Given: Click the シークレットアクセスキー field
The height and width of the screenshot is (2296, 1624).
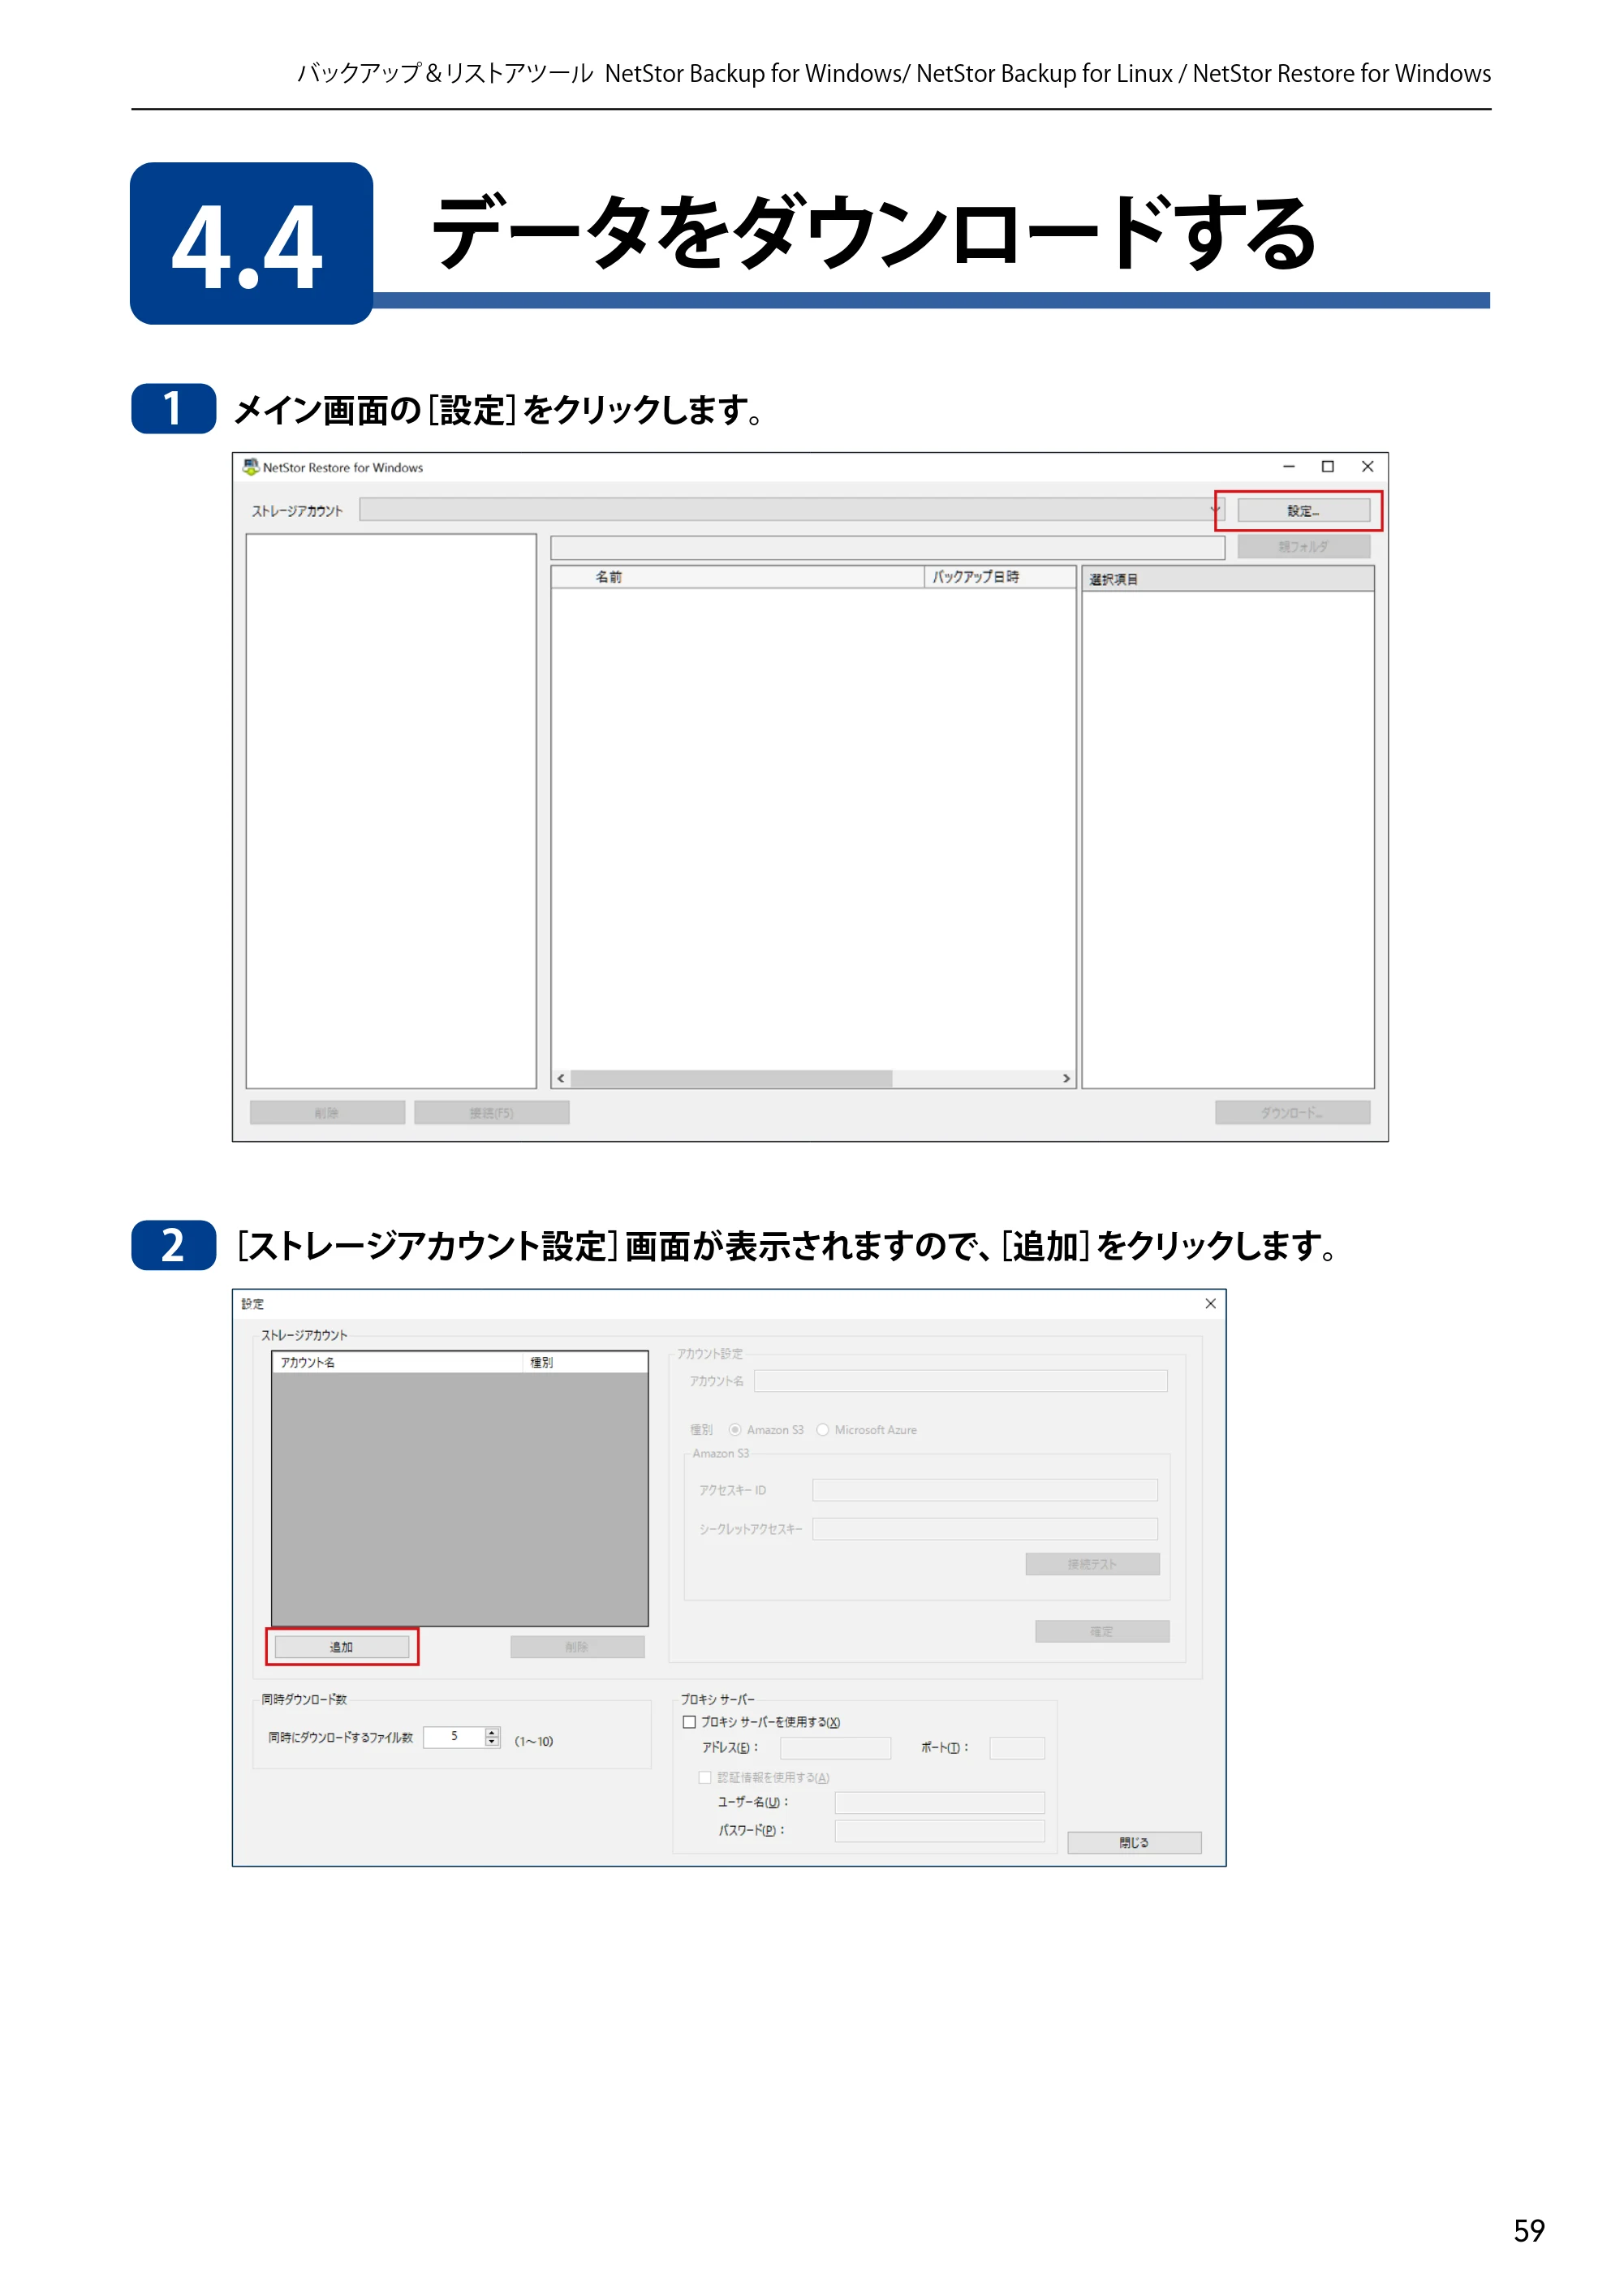Looking at the screenshot, I should (985, 1529).
